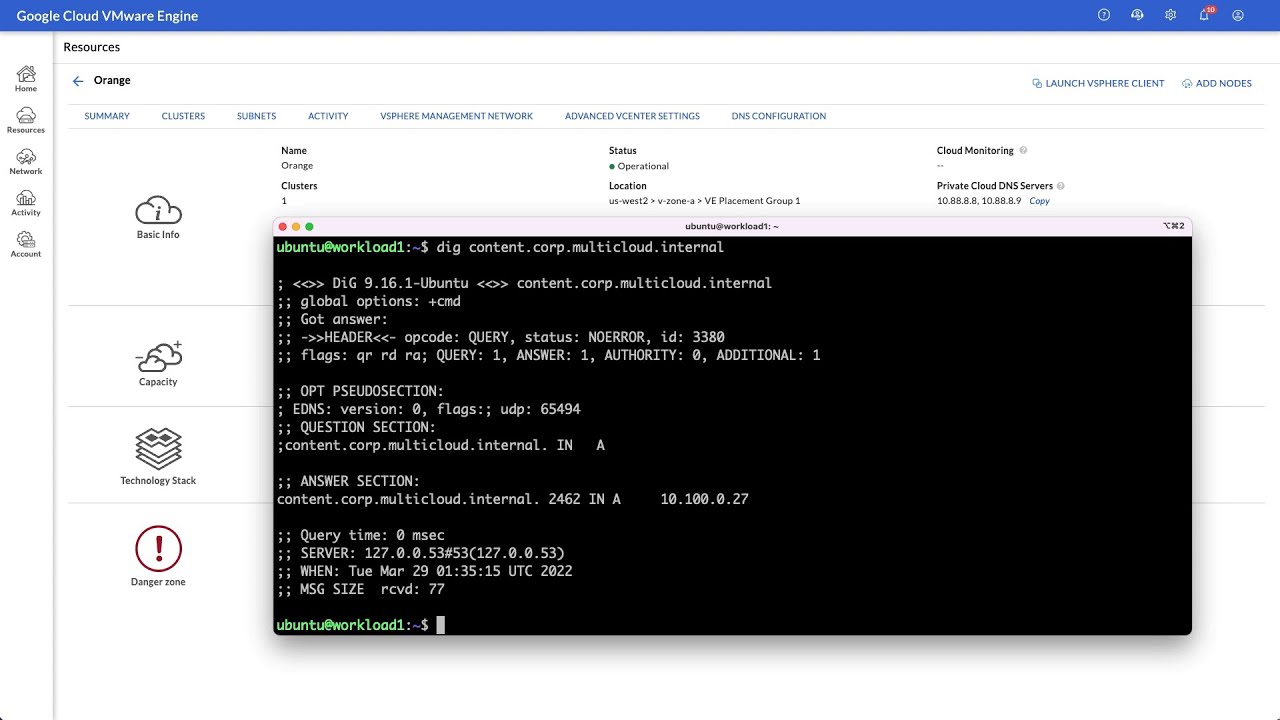The image size is (1280, 720).
Task: Open the settings gear icon
Action: pyautogui.click(x=1170, y=14)
